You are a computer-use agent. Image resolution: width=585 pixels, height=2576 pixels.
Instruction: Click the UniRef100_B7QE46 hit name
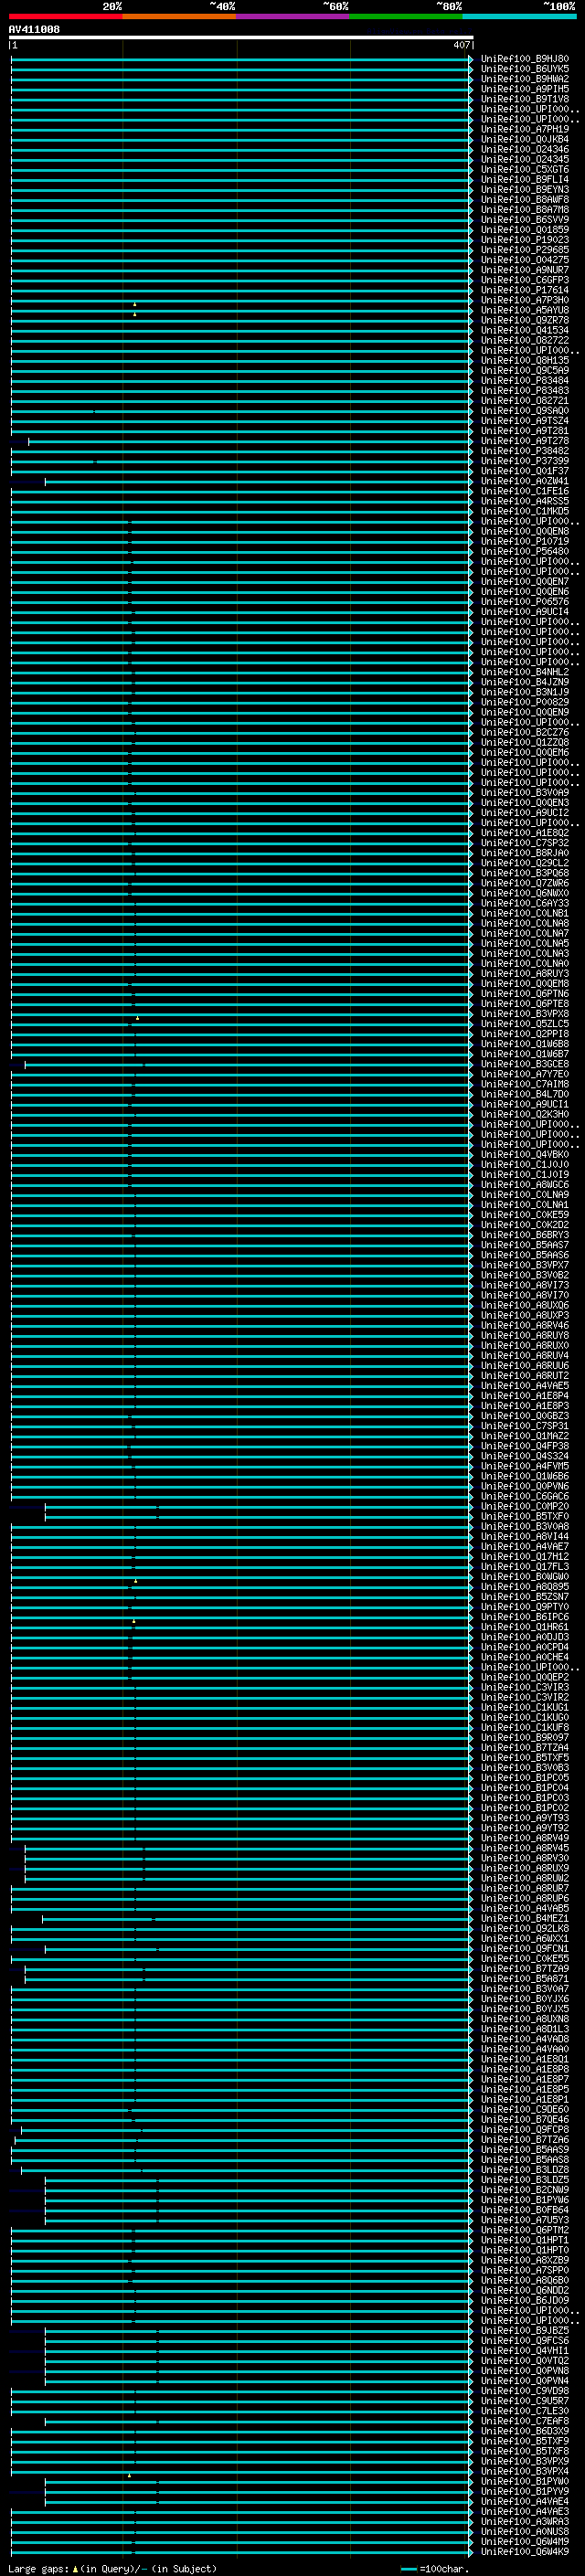coord(525,2120)
